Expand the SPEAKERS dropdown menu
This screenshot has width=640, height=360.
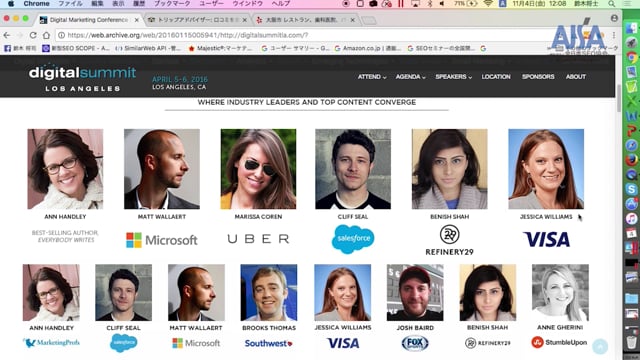coord(453,77)
